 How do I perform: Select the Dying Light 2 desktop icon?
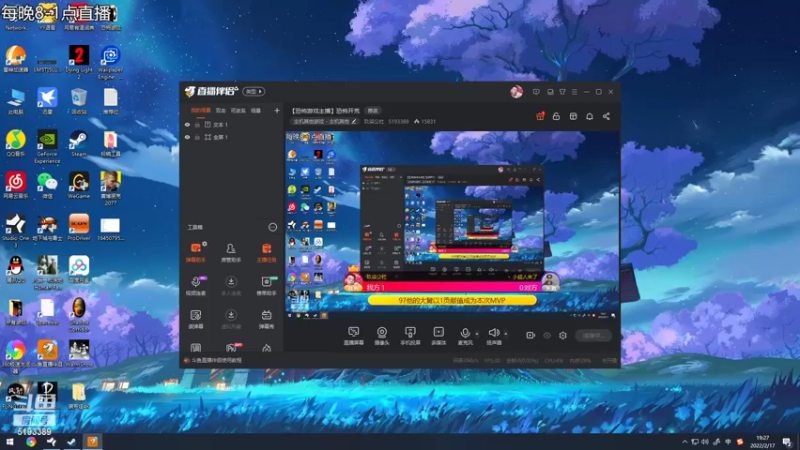click(x=79, y=63)
